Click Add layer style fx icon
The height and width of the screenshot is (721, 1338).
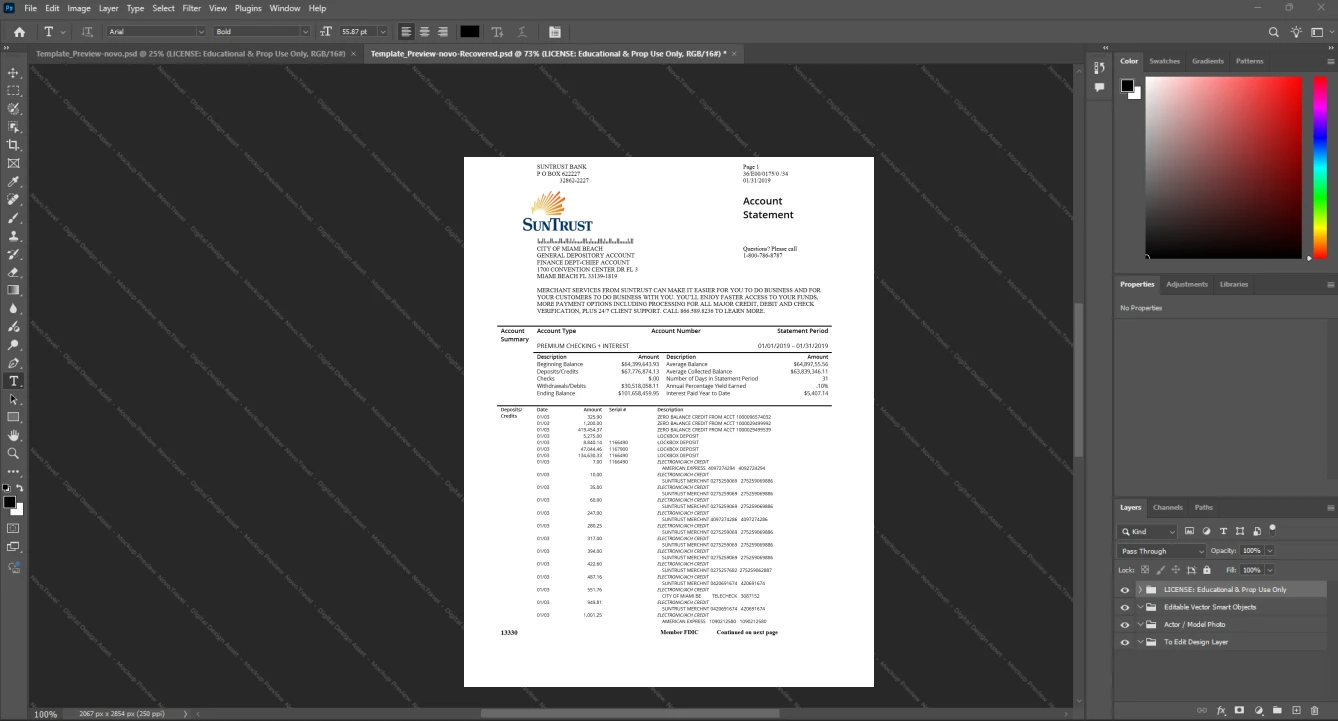coord(1221,710)
